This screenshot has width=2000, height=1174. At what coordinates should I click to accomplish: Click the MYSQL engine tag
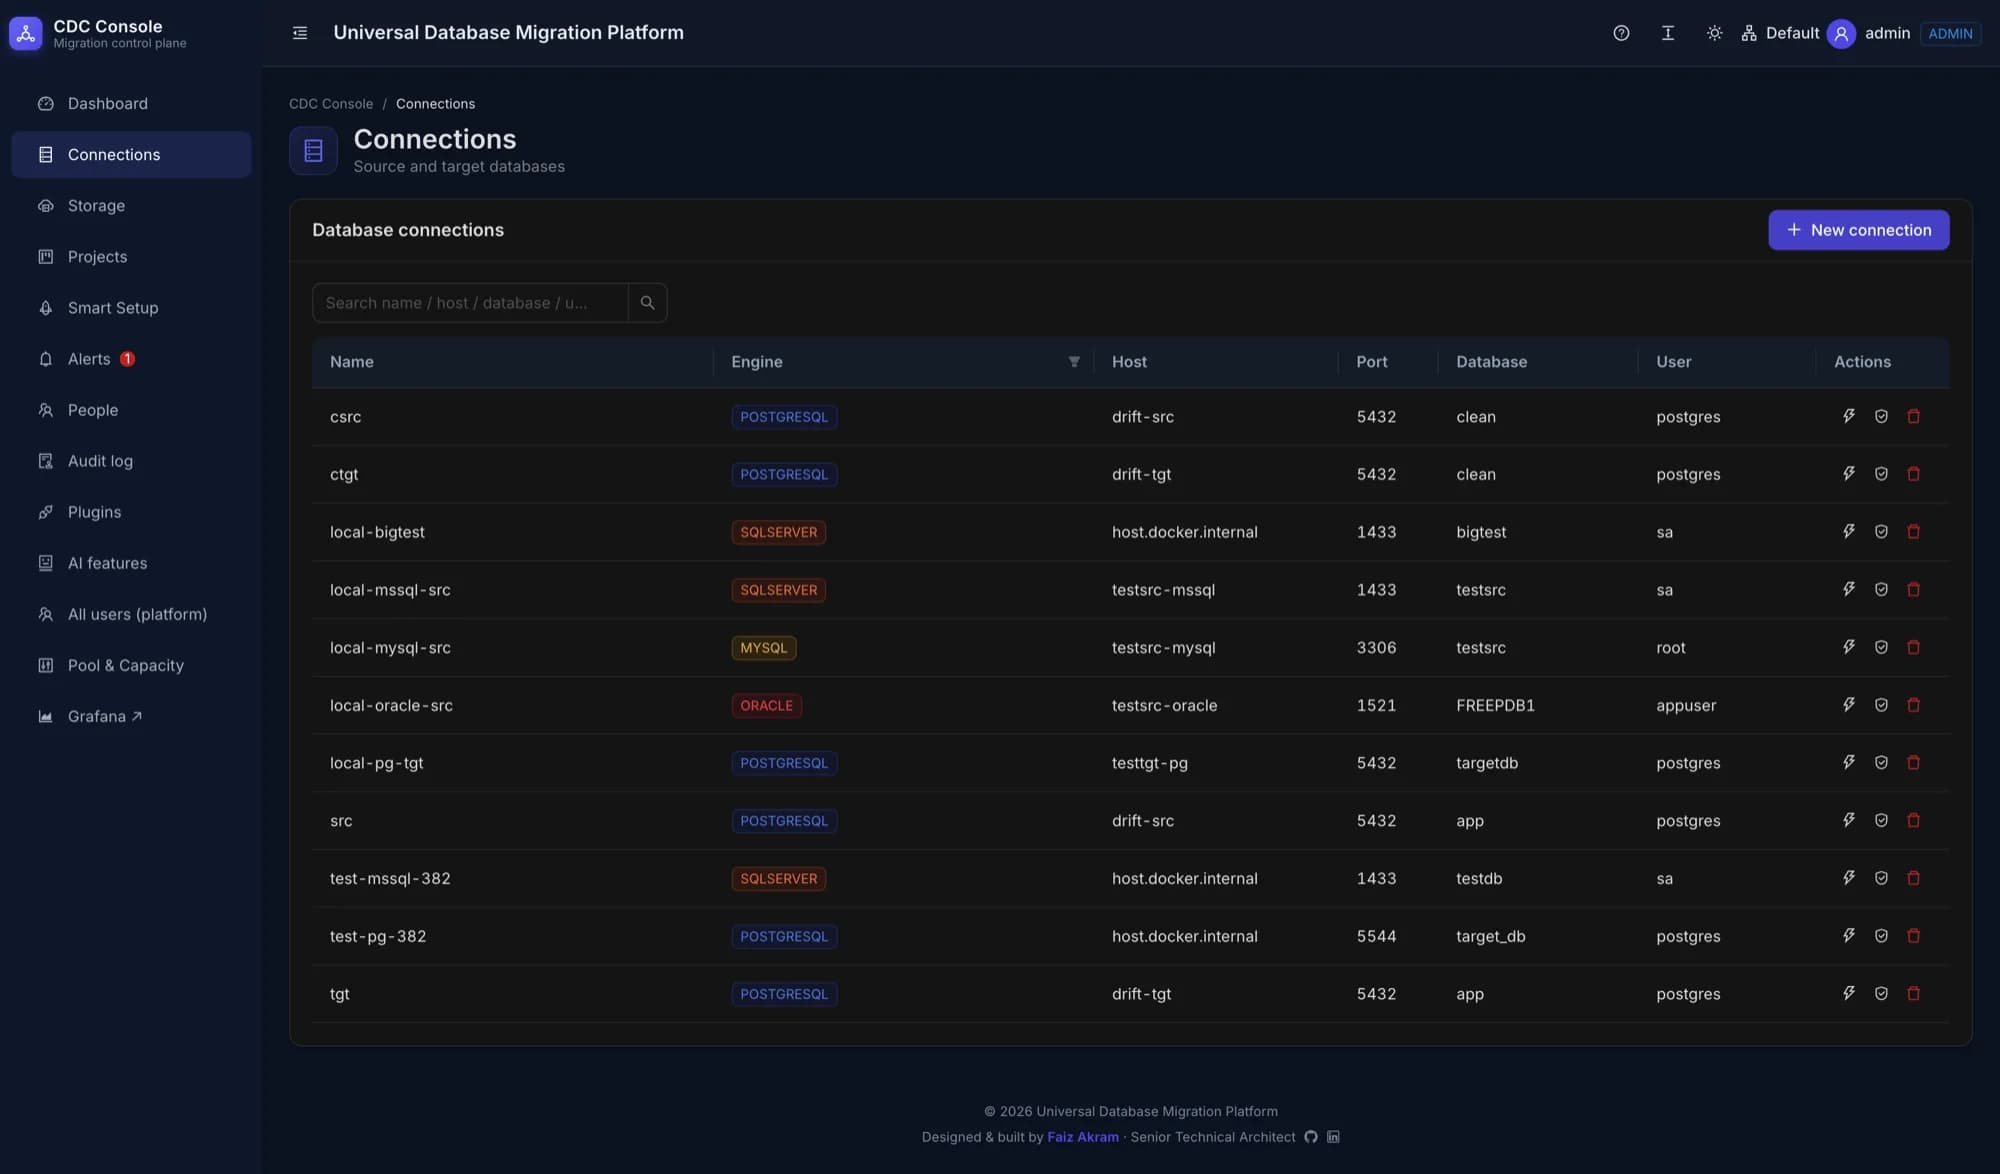[763, 648]
